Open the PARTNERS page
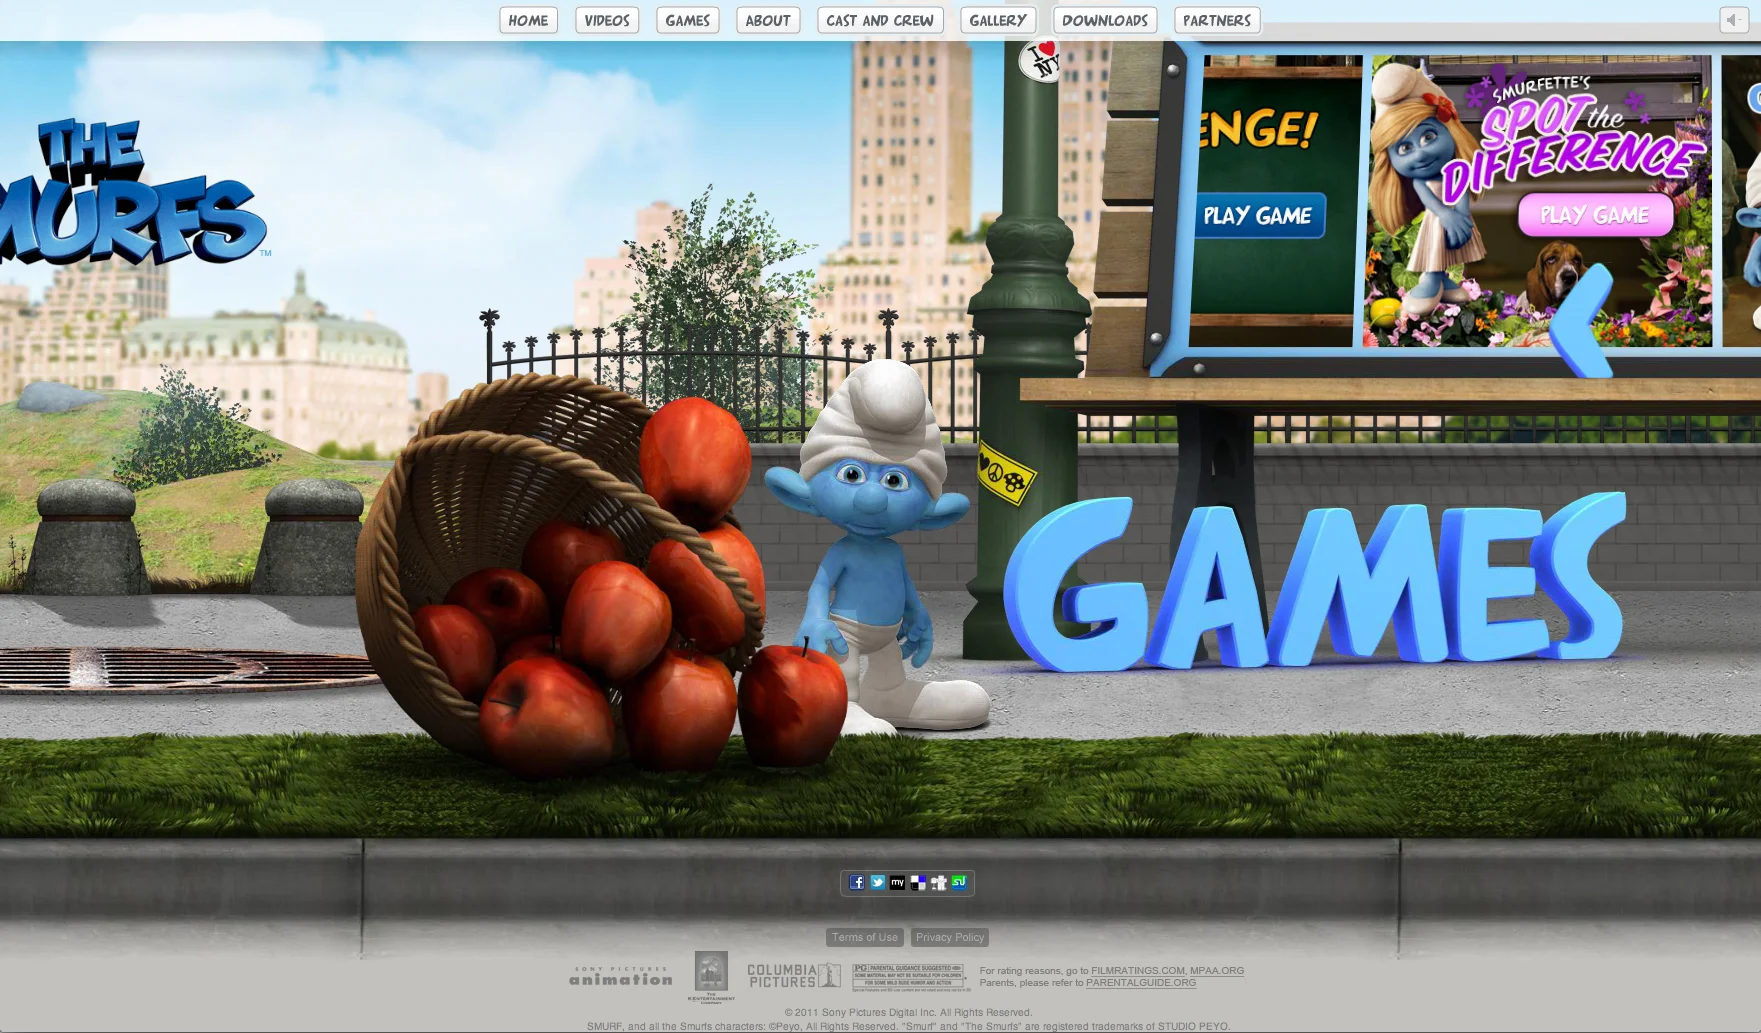 tap(1217, 20)
